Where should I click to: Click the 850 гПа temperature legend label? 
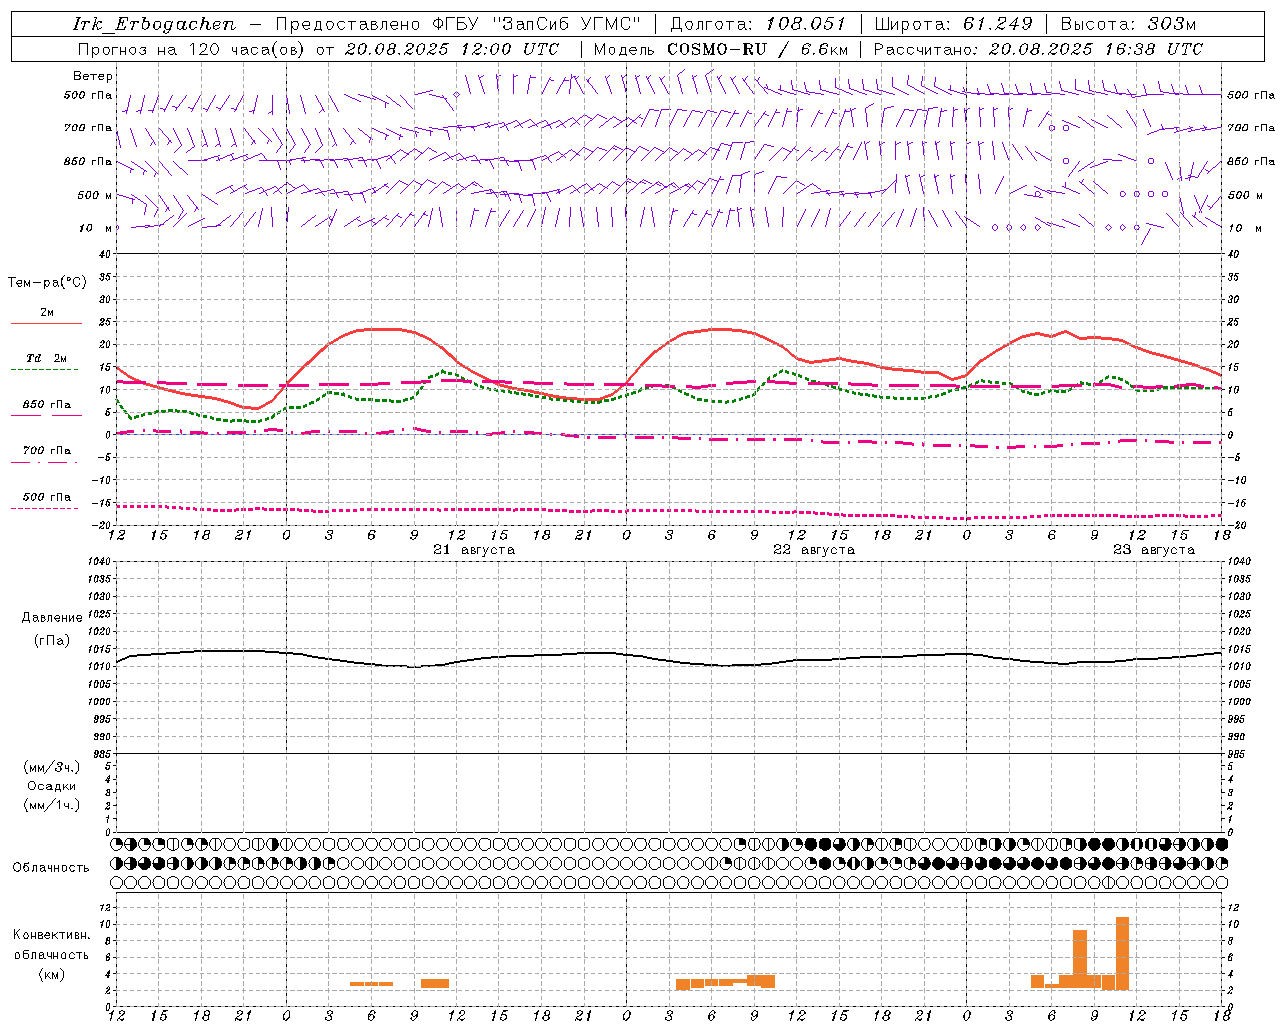pyautogui.click(x=47, y=404)
